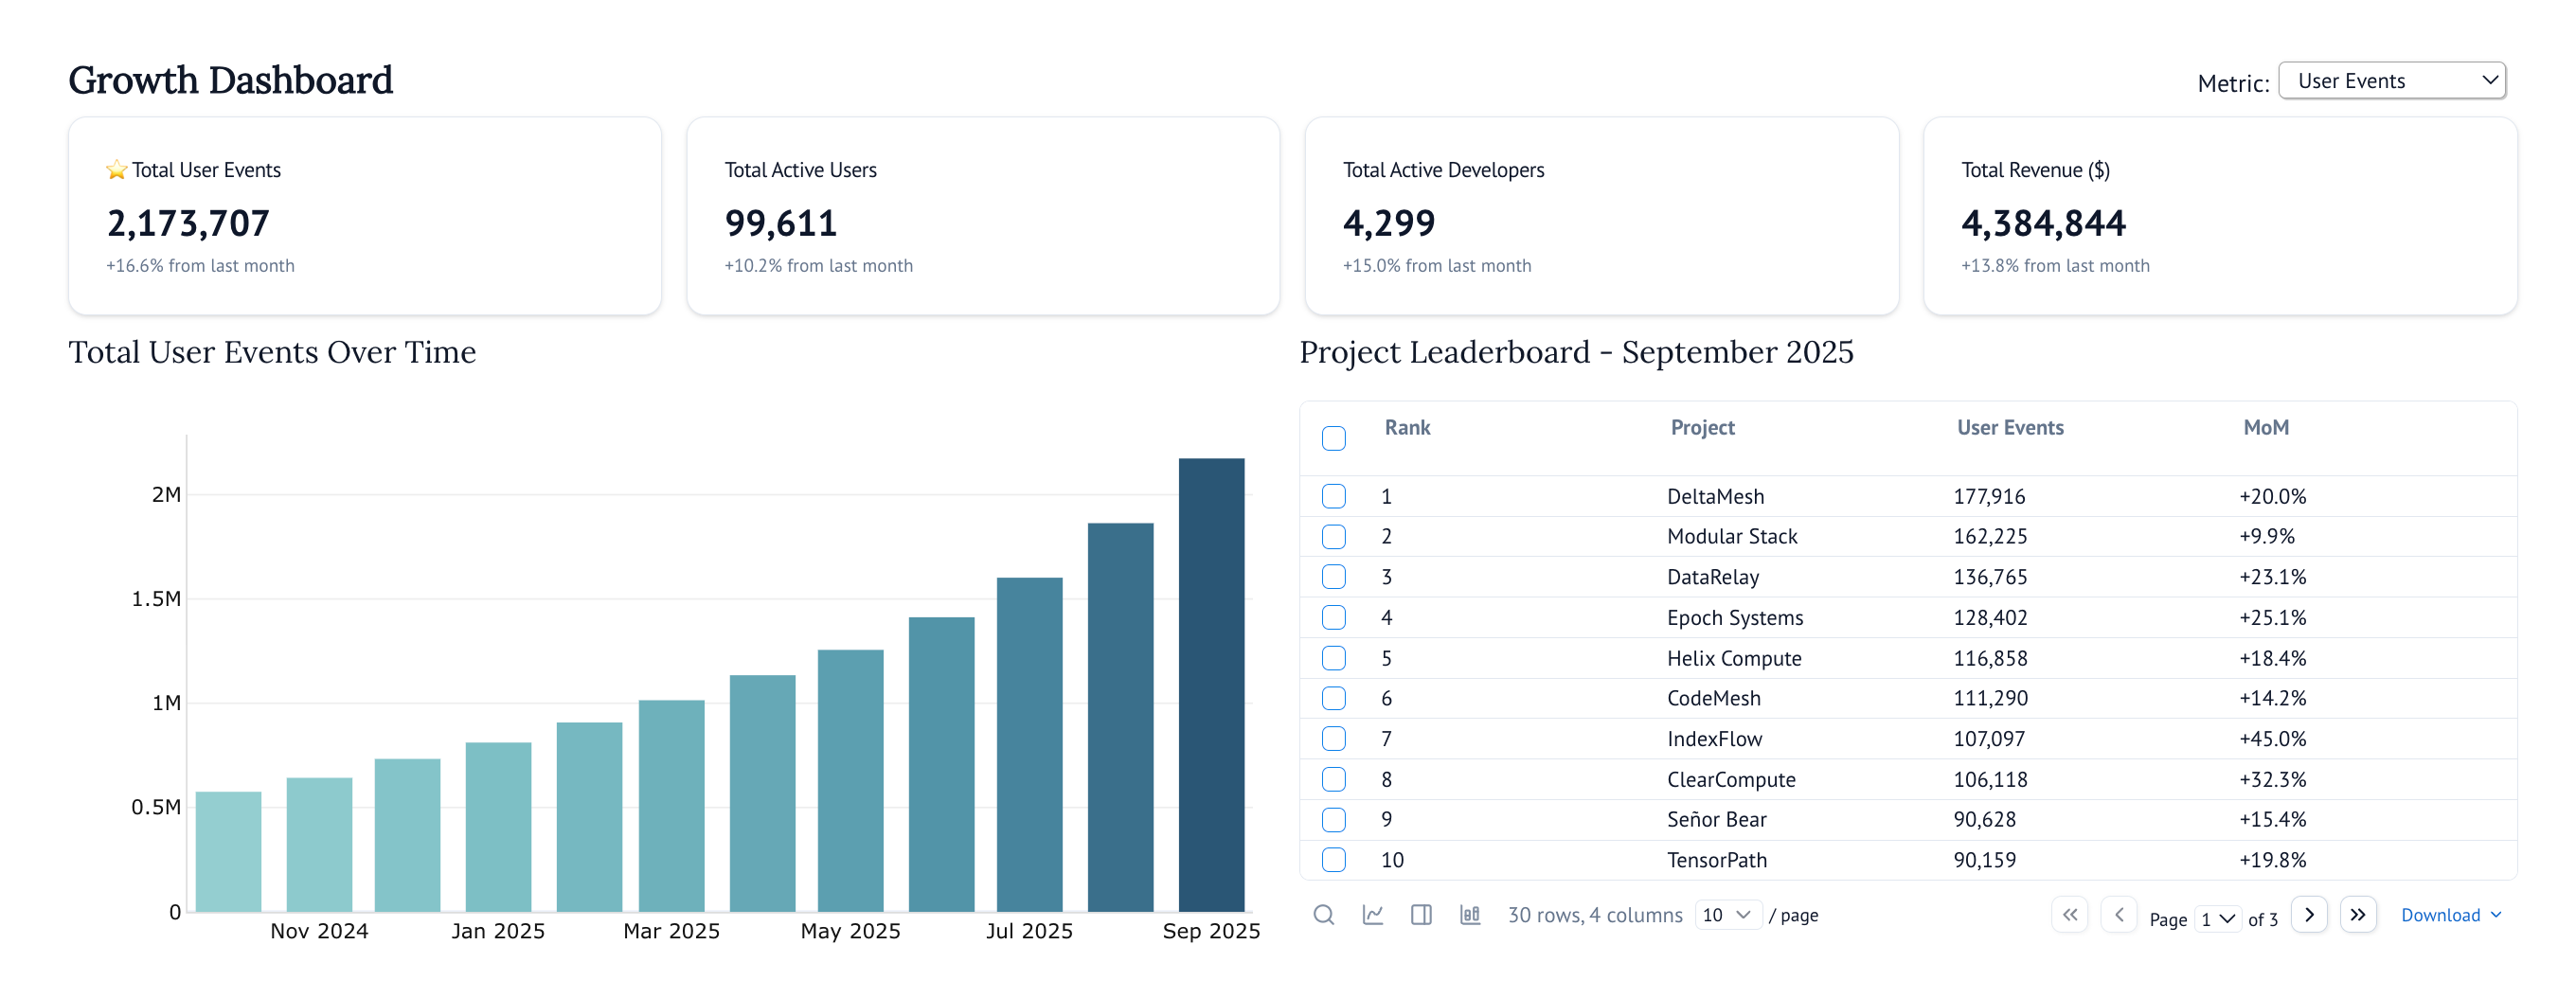This screenshot has height=998, width=2576.
Task: Jump to the first leaderboard page
Action: click(2069, 914)
